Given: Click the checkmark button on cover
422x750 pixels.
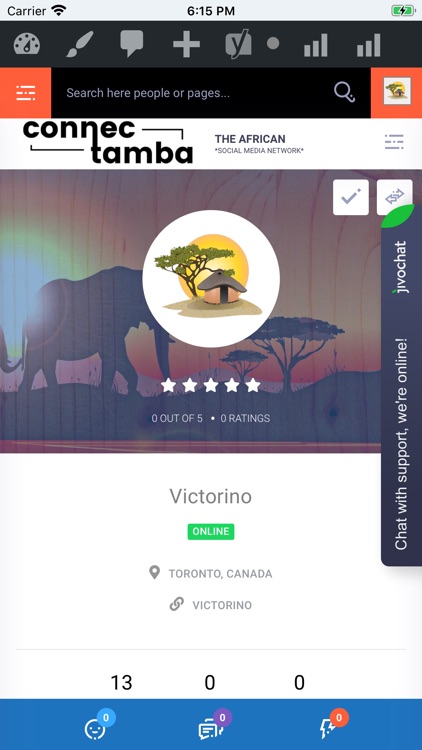Looking at the screenshot, I should 351,197.
